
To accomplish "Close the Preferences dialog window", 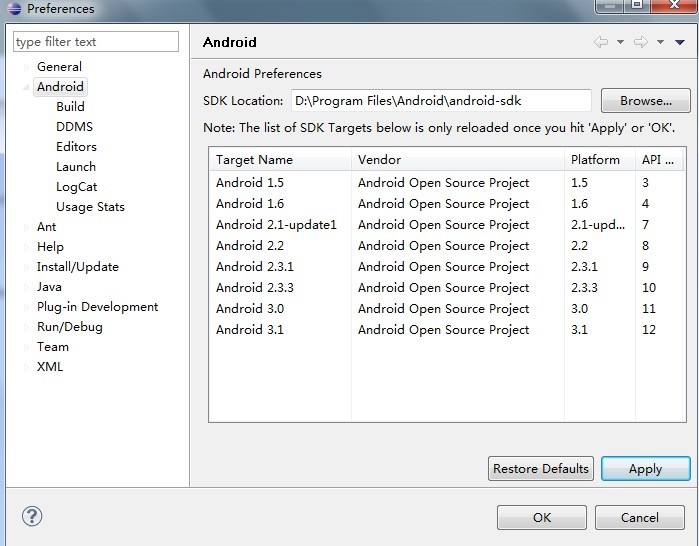I will point(674,5).
